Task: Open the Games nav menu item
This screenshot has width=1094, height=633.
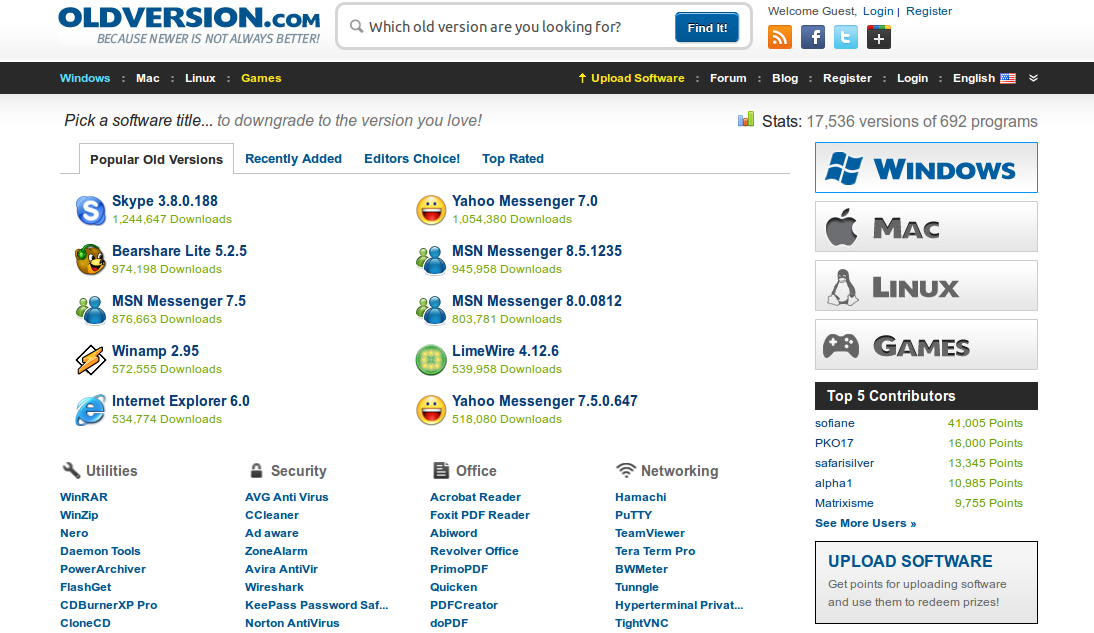Action: (261, 78)
